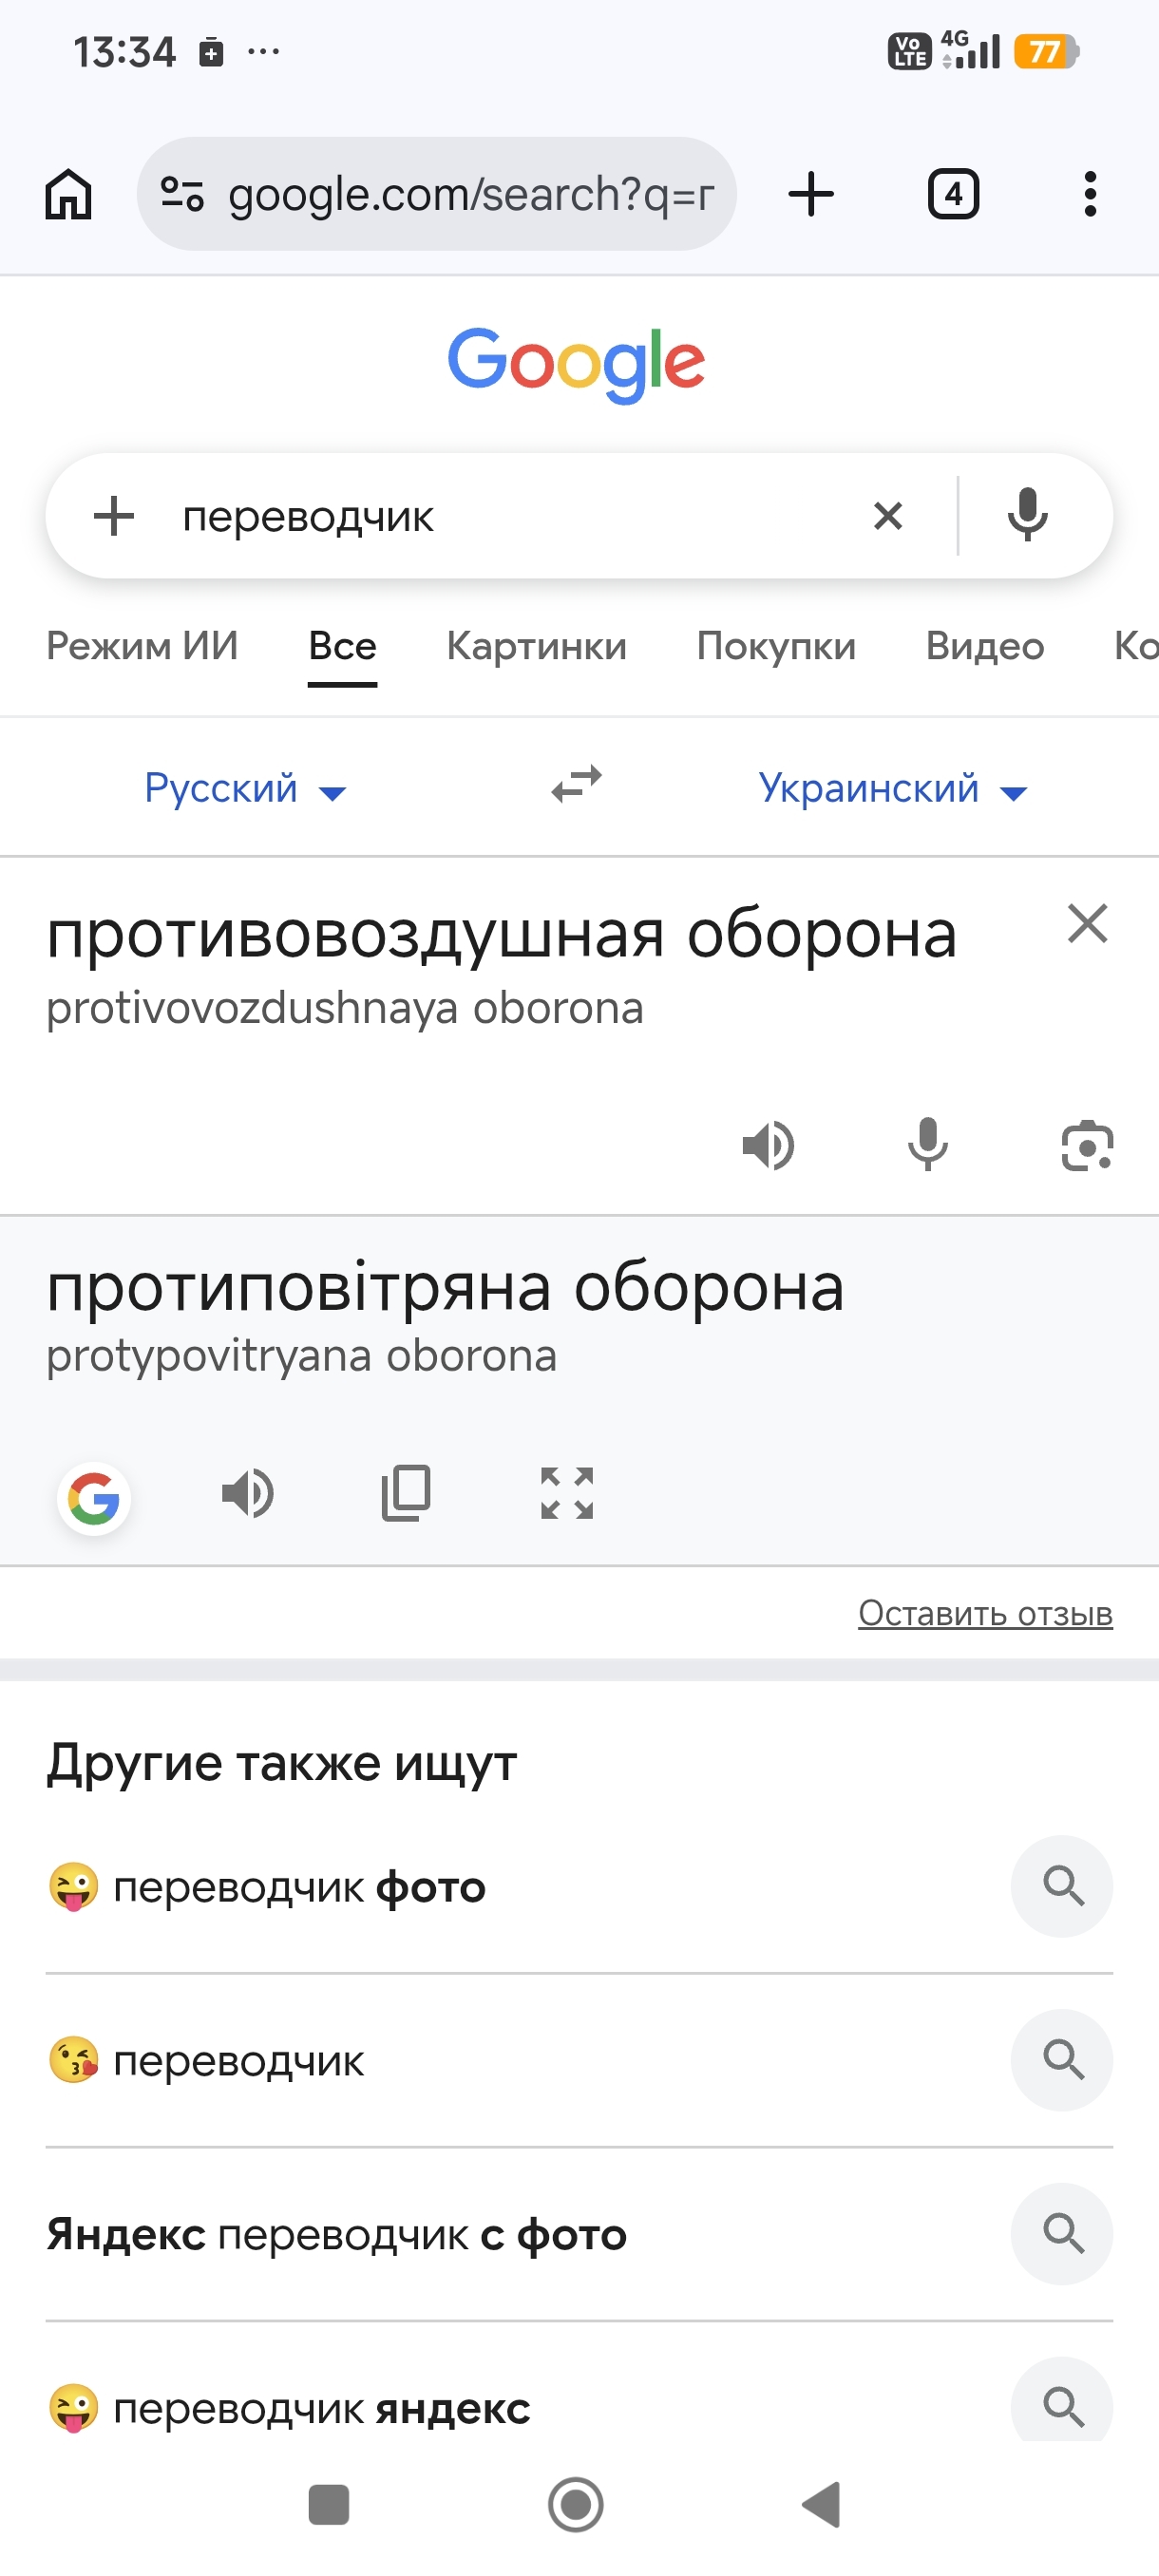Screen dimensions: 1159x2576
Task: Open the tab switcher showing 4 tabs
Action: click(953, 194)
